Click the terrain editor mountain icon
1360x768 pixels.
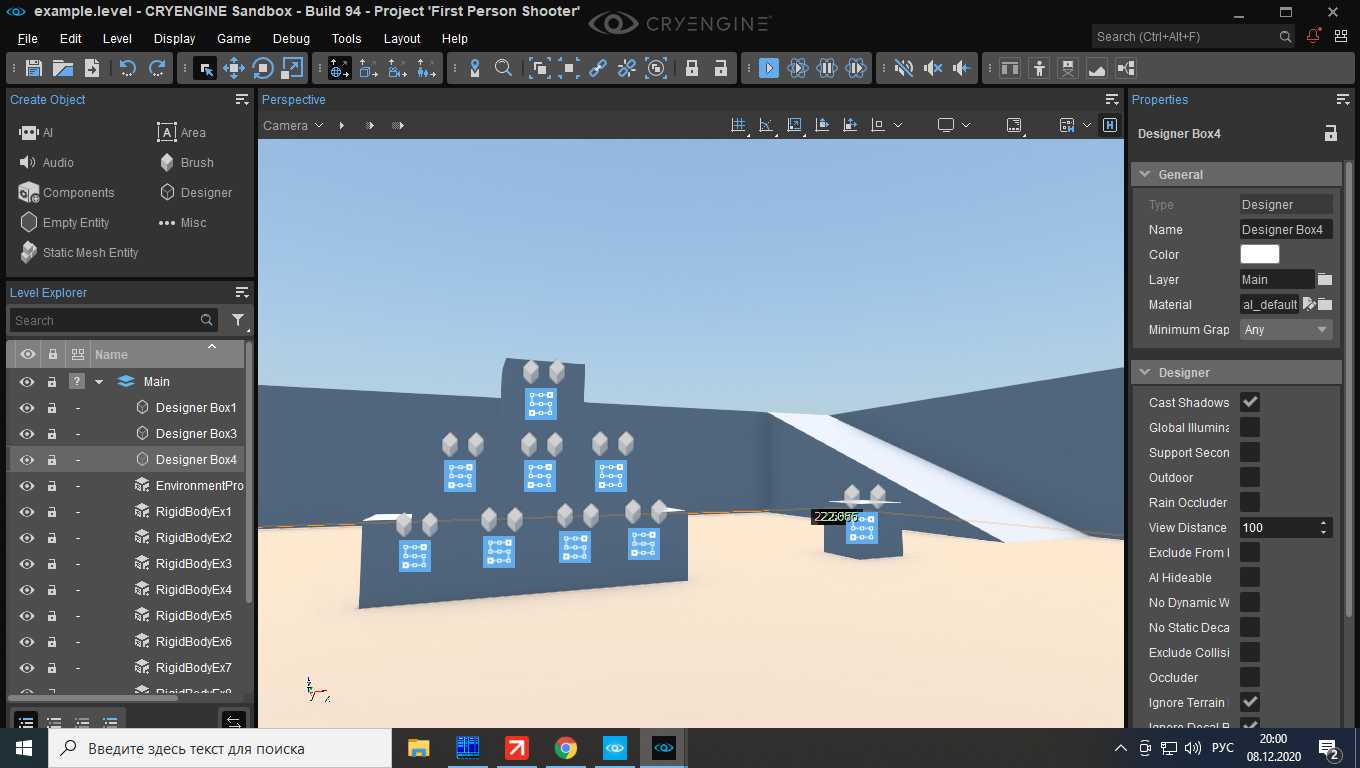[1097, 68]
